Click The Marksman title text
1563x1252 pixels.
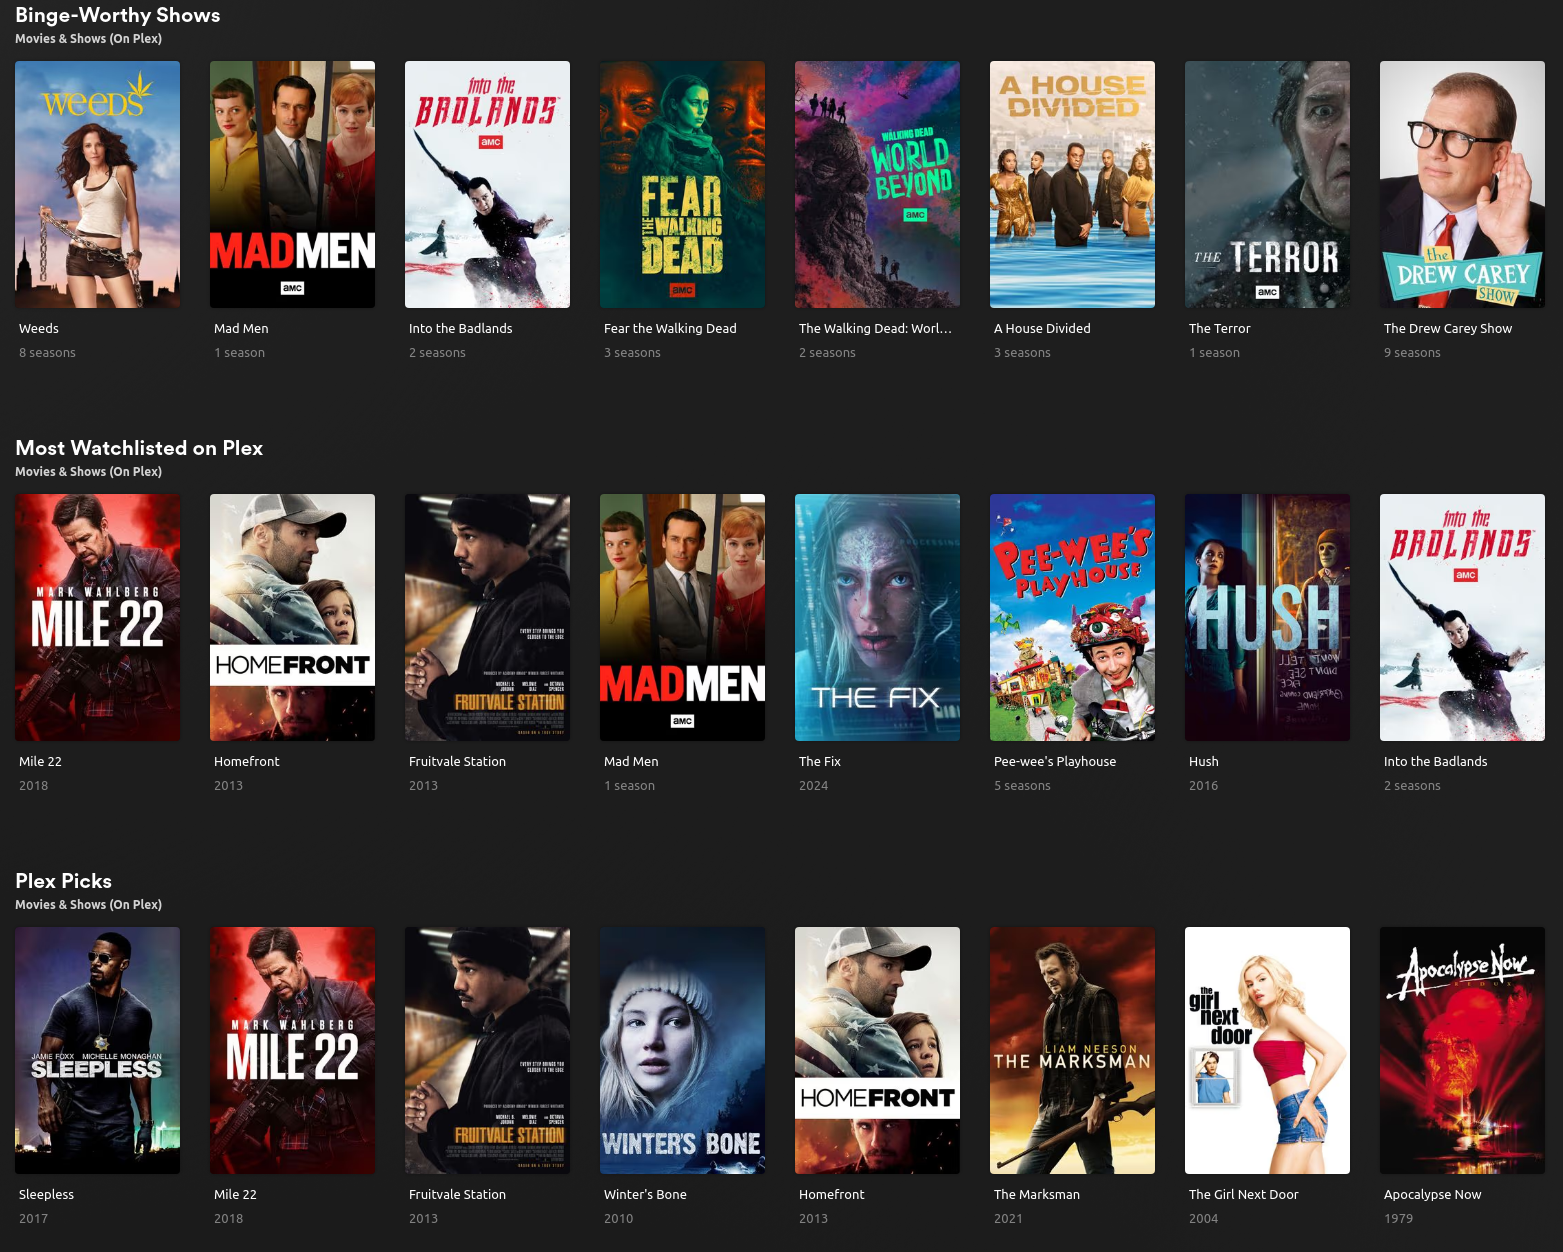pyautogui.click(x=1036, y=1194)
